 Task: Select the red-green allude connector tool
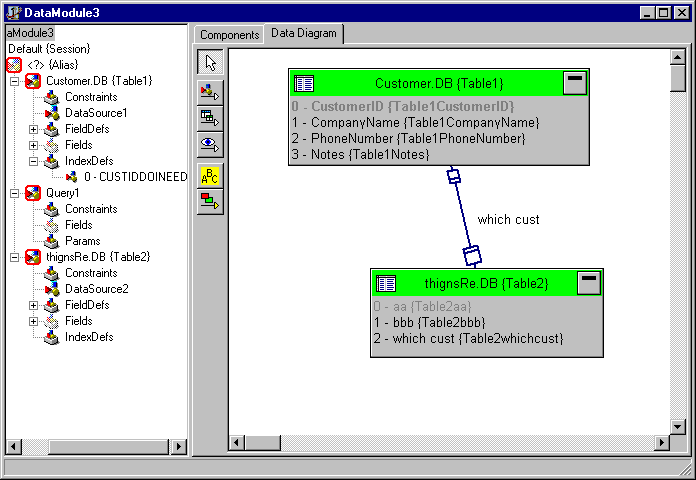[210, 202]
